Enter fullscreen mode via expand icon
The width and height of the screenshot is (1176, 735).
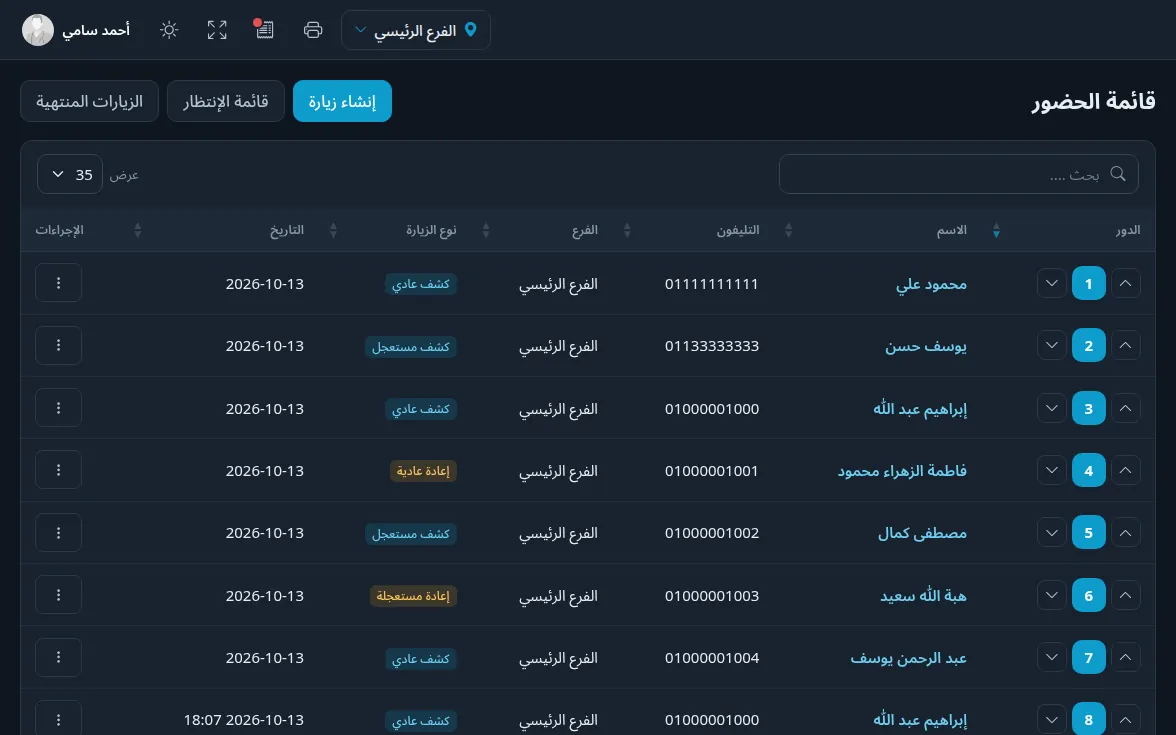click(x=217, y=30)
